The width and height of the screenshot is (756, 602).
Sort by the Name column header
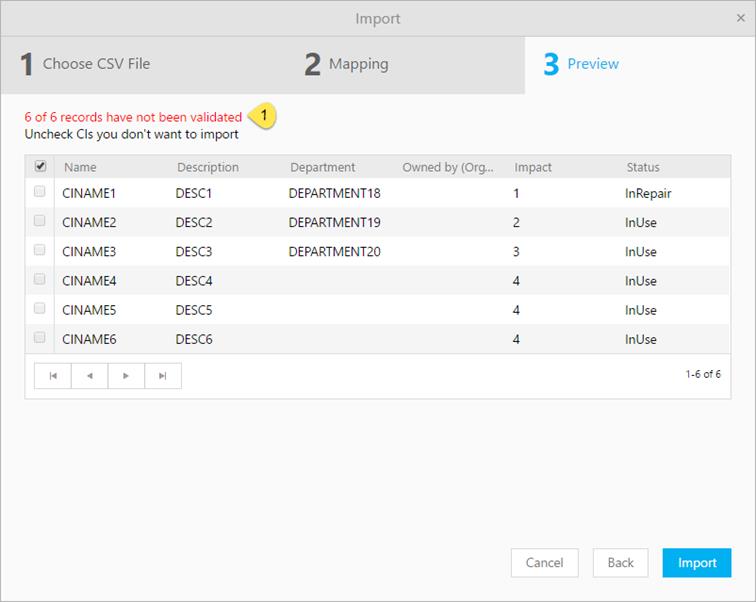pyautogui.click(x=80, y=167)
